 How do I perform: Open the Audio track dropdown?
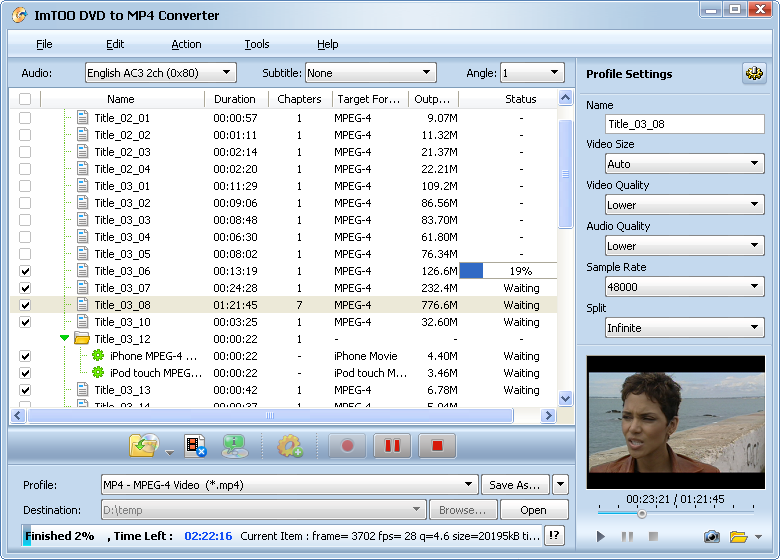[x=161, y=73]
